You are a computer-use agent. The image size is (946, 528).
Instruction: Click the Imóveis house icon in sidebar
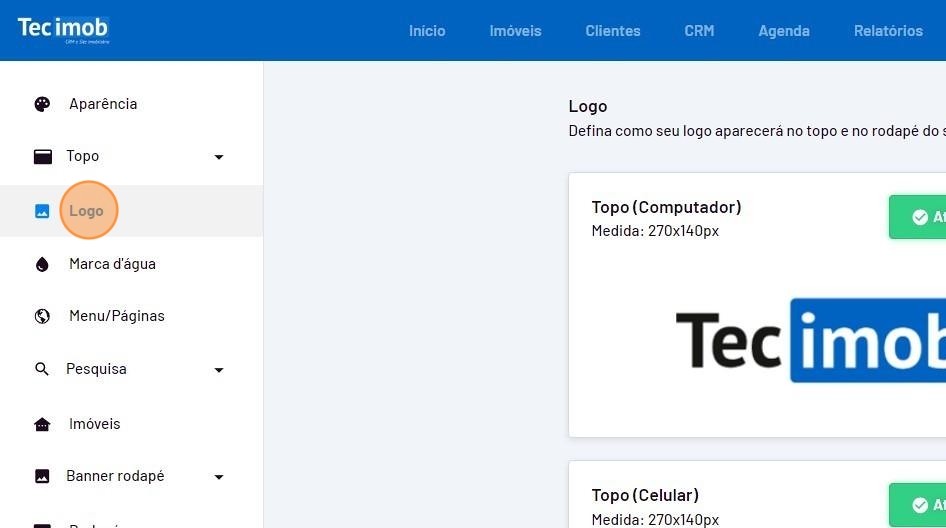42,424
